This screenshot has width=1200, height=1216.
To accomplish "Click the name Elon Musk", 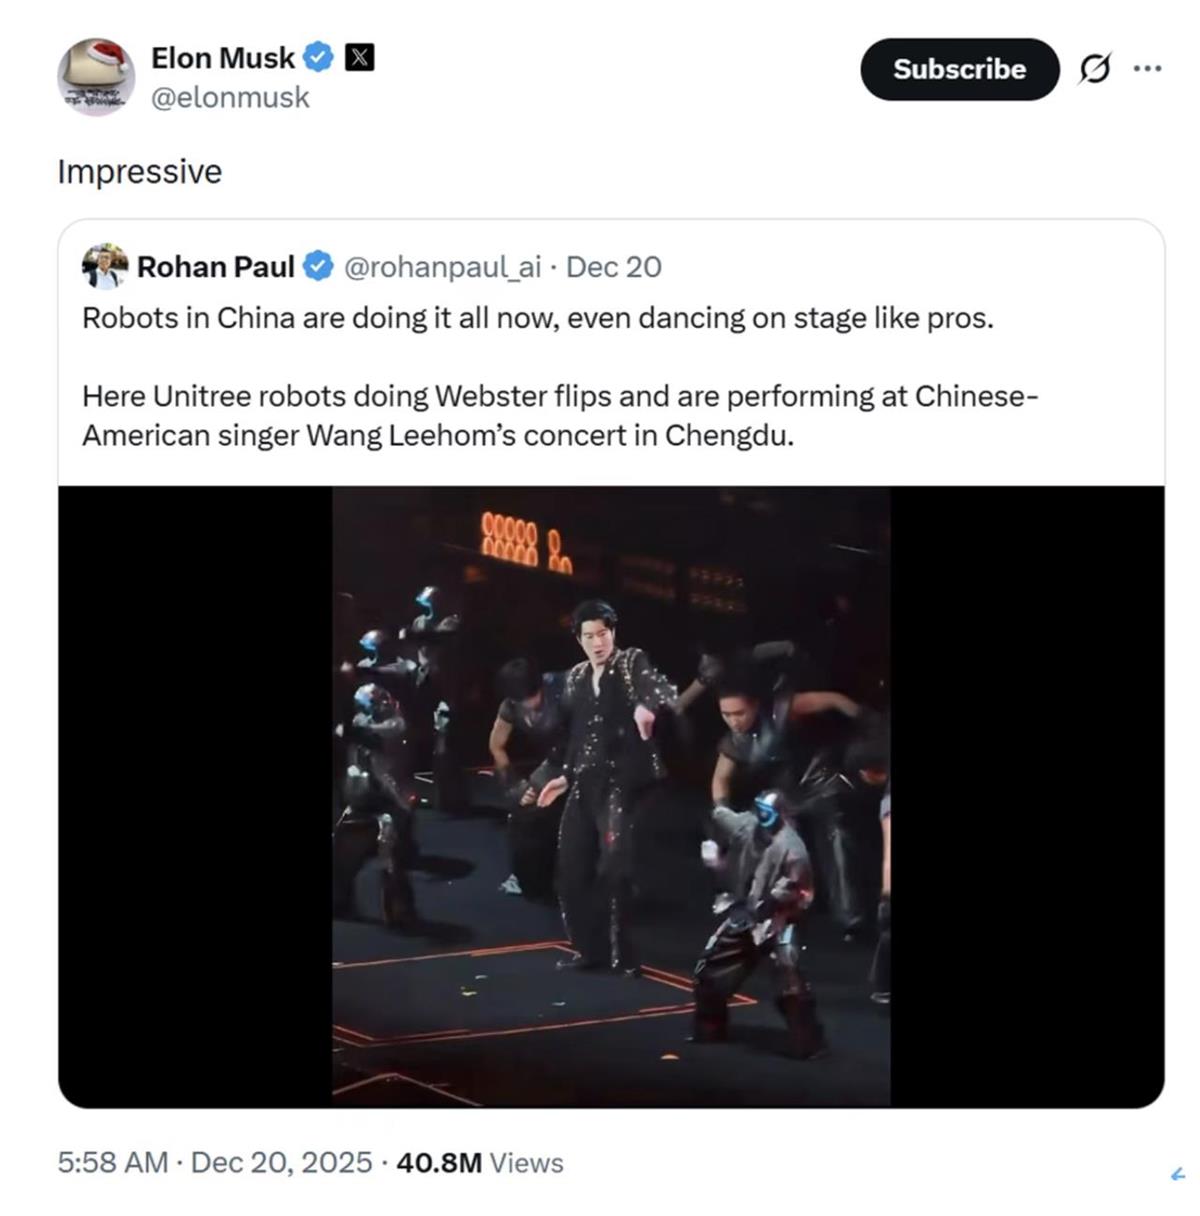I will tap(222, 57).
